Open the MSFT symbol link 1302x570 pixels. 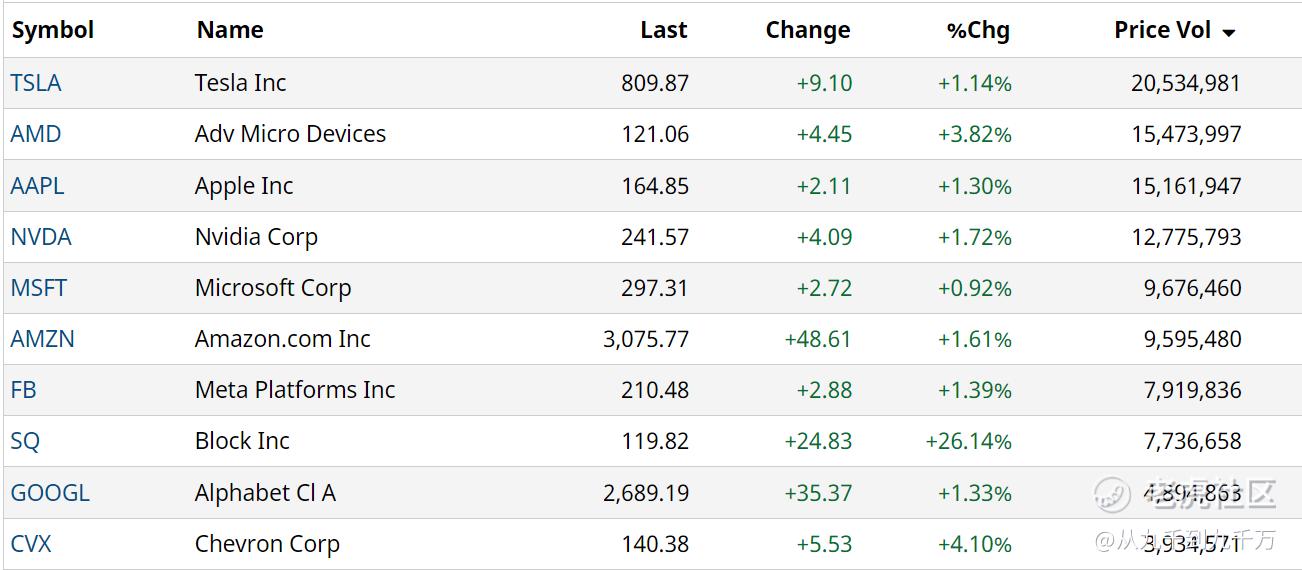tap(39, 288)
